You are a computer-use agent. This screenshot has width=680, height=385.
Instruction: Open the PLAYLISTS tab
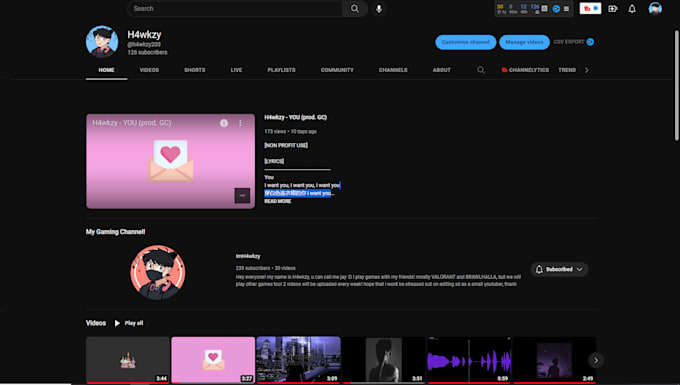pyautogui.click(x=281, y=70)
